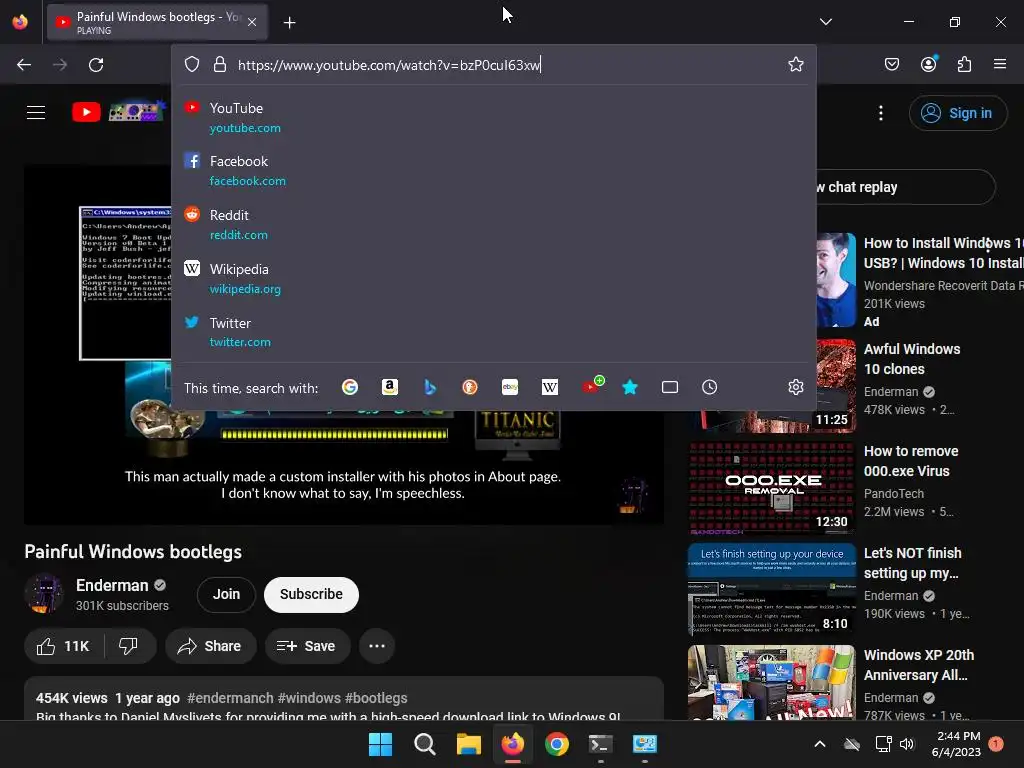Add YouTube as a search engine

(x=592, y=386)
